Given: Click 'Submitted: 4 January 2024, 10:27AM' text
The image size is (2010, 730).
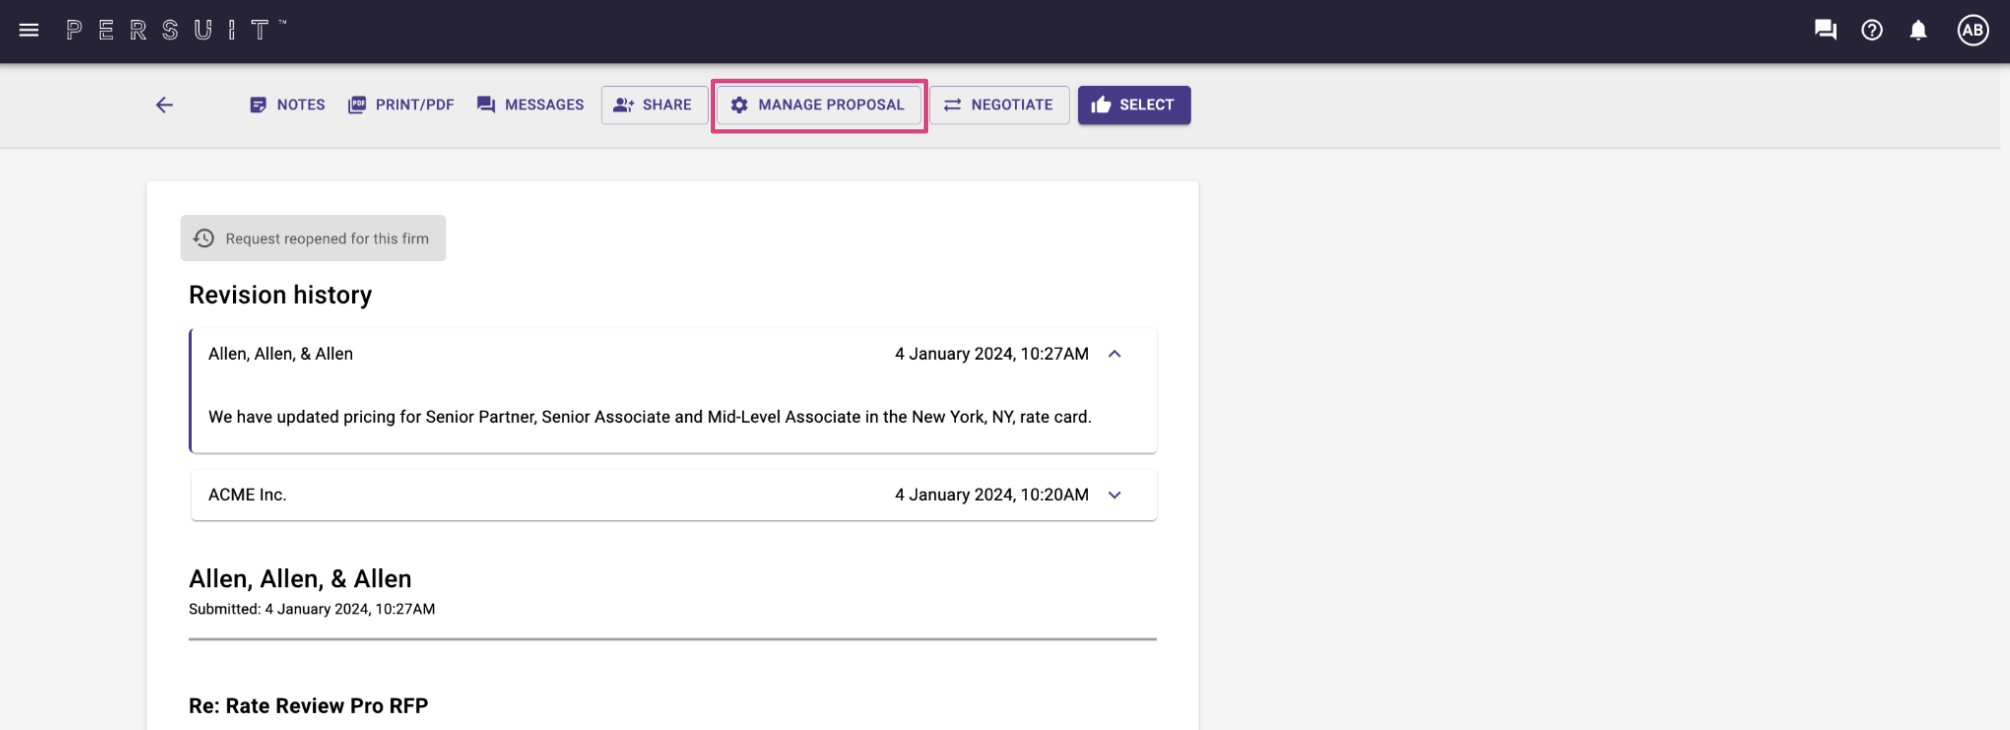Looking at the screenshot, I should tap(312, 609).
